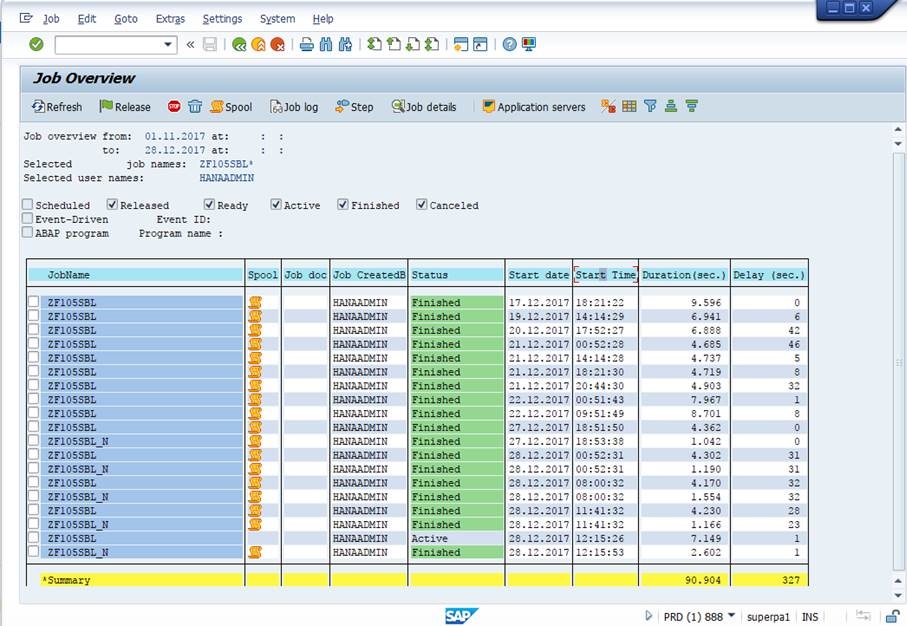The width and height of the screenshot is (907, 626).
Task: Tick the Event-Driven checkbox
Action: [x=27, y=218]
